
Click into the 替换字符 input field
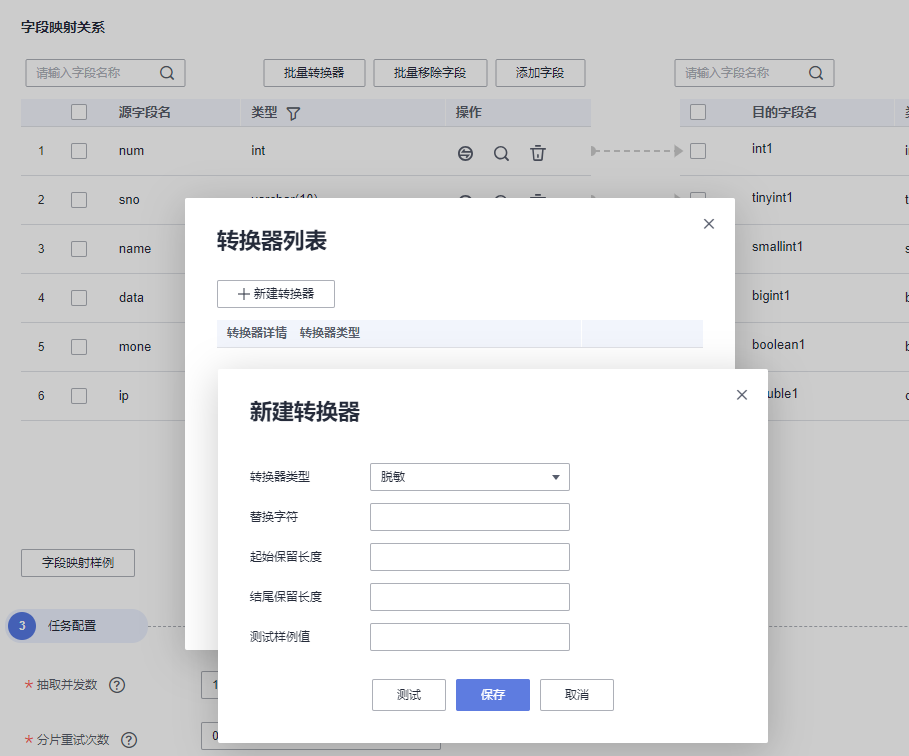point(469,517)
